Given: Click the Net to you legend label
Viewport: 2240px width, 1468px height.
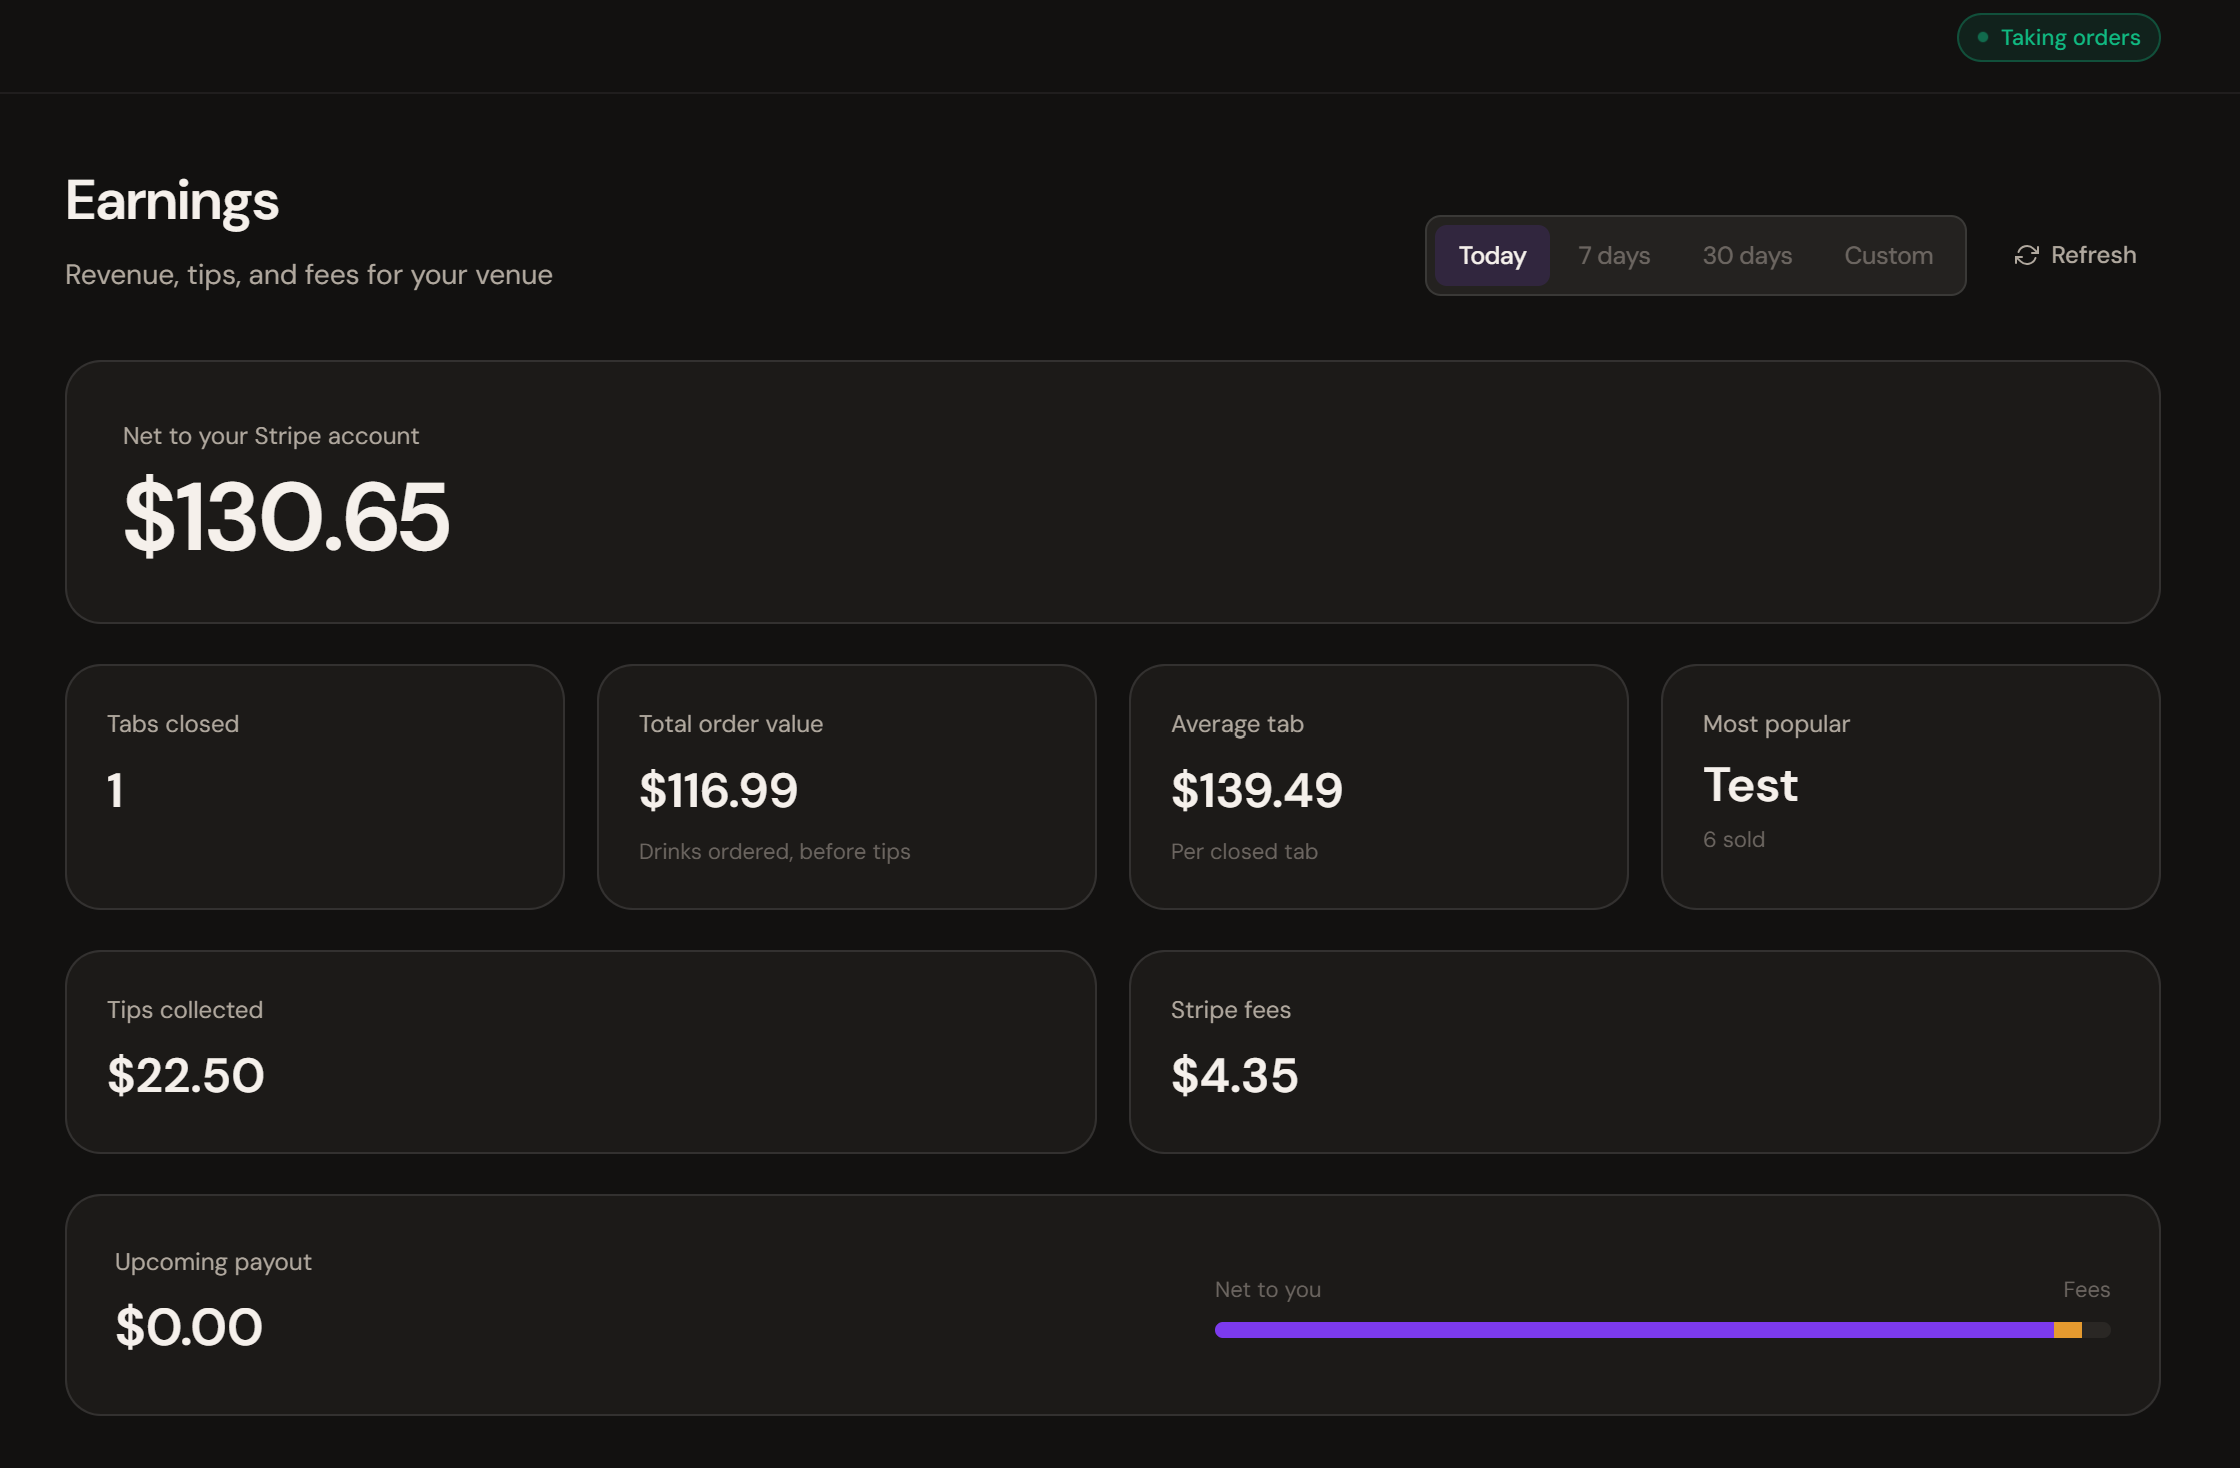Looking at the screenshot, I should click(1268, 1290).
